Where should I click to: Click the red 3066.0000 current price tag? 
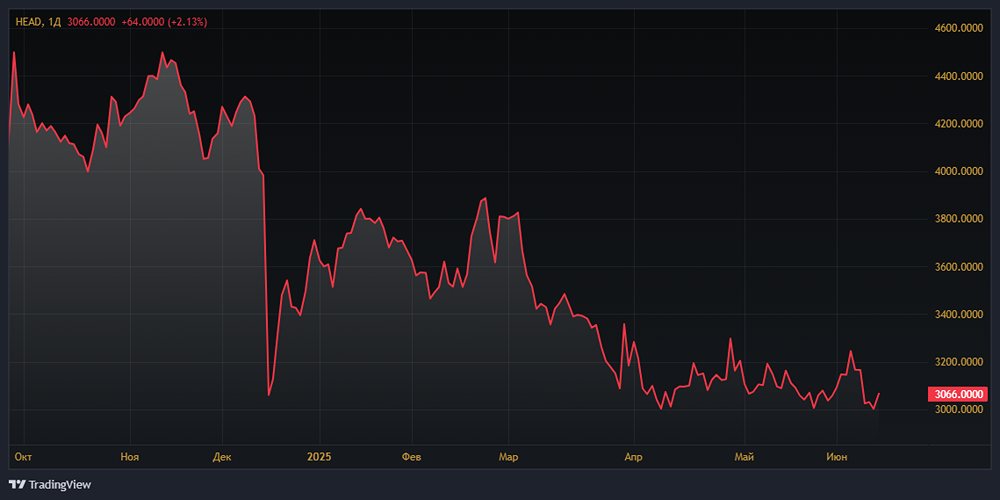pos(957,394)
